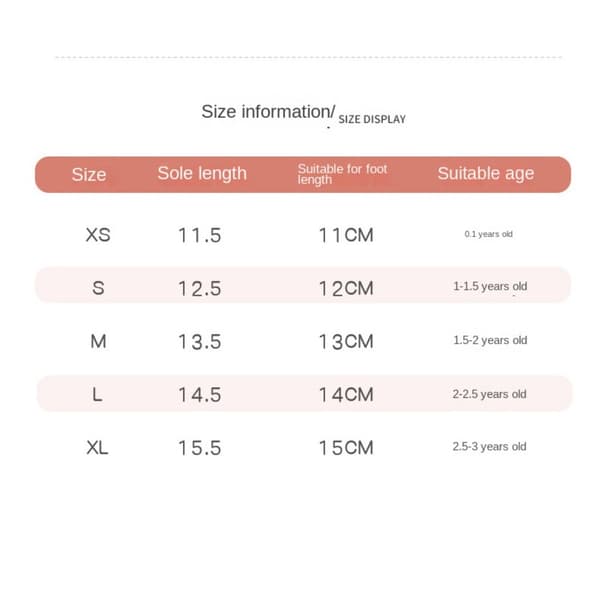This screenshot has height=600, width=600.
Task: Click the 13.5 sole length value
Action: pos(200,341)
